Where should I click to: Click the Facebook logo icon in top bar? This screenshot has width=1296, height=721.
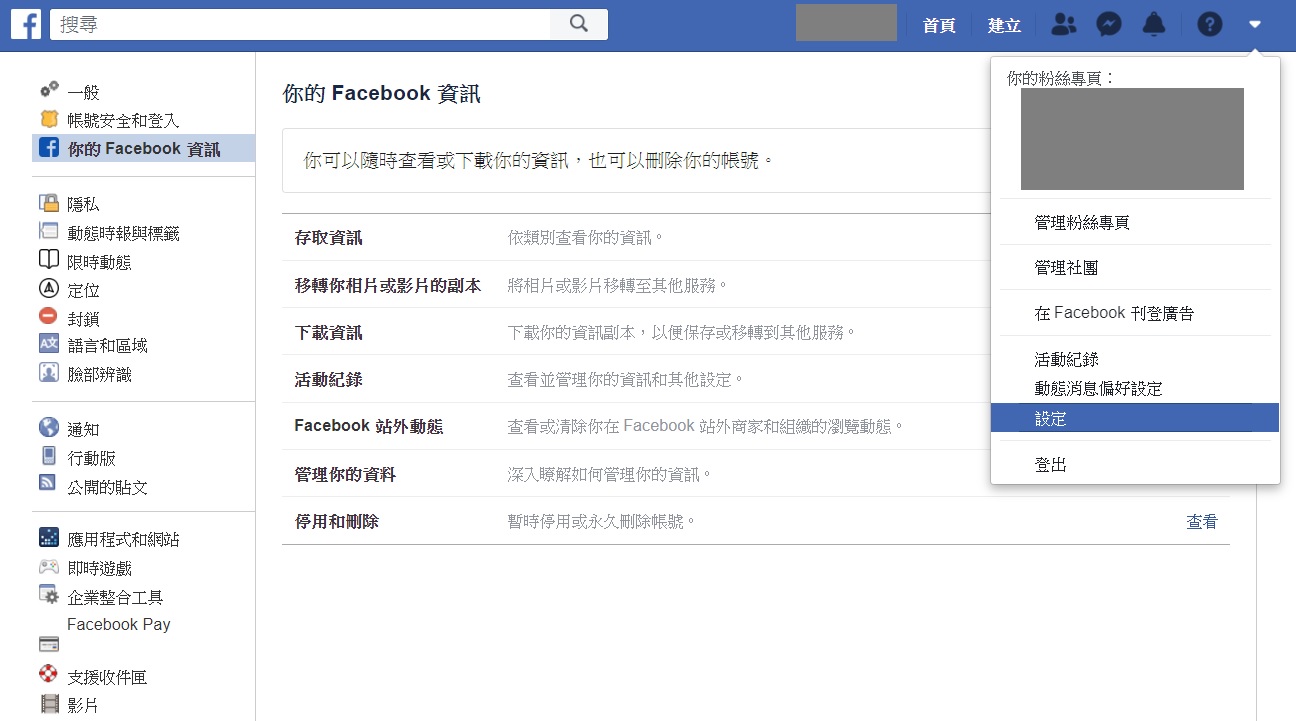click(x=26, y=25)
